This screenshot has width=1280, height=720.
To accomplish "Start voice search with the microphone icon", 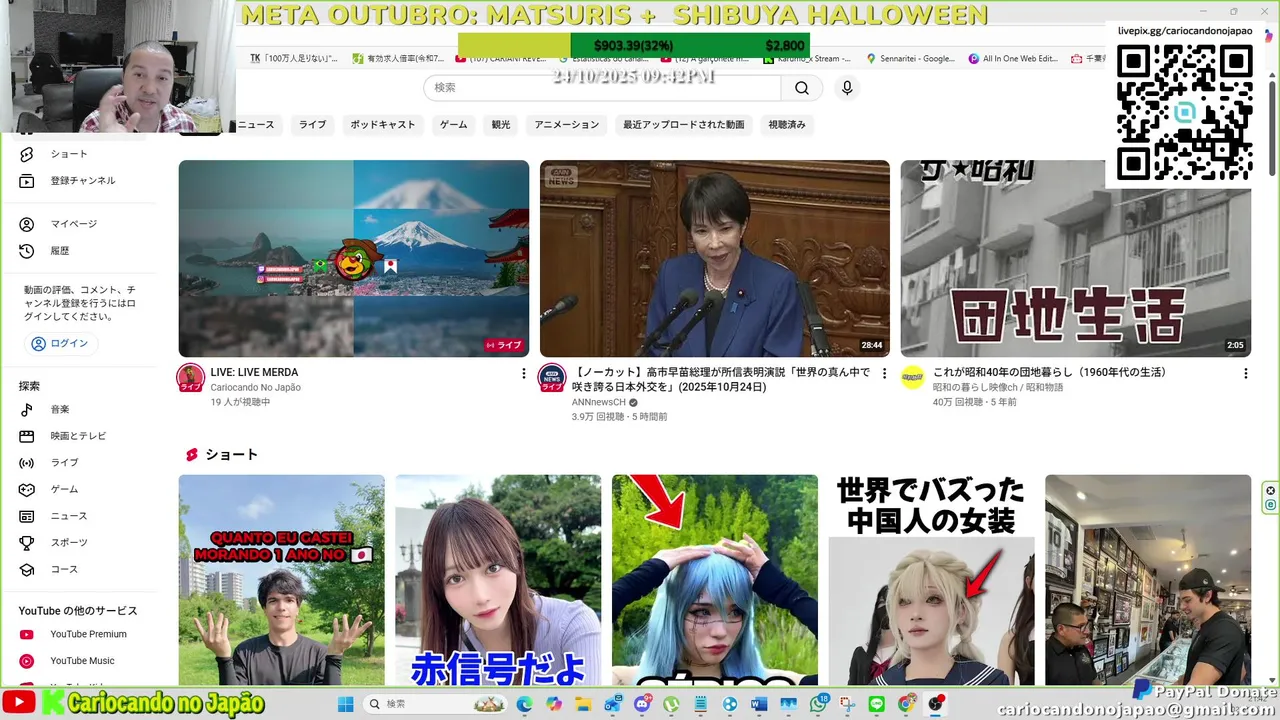I will point(847,88).
